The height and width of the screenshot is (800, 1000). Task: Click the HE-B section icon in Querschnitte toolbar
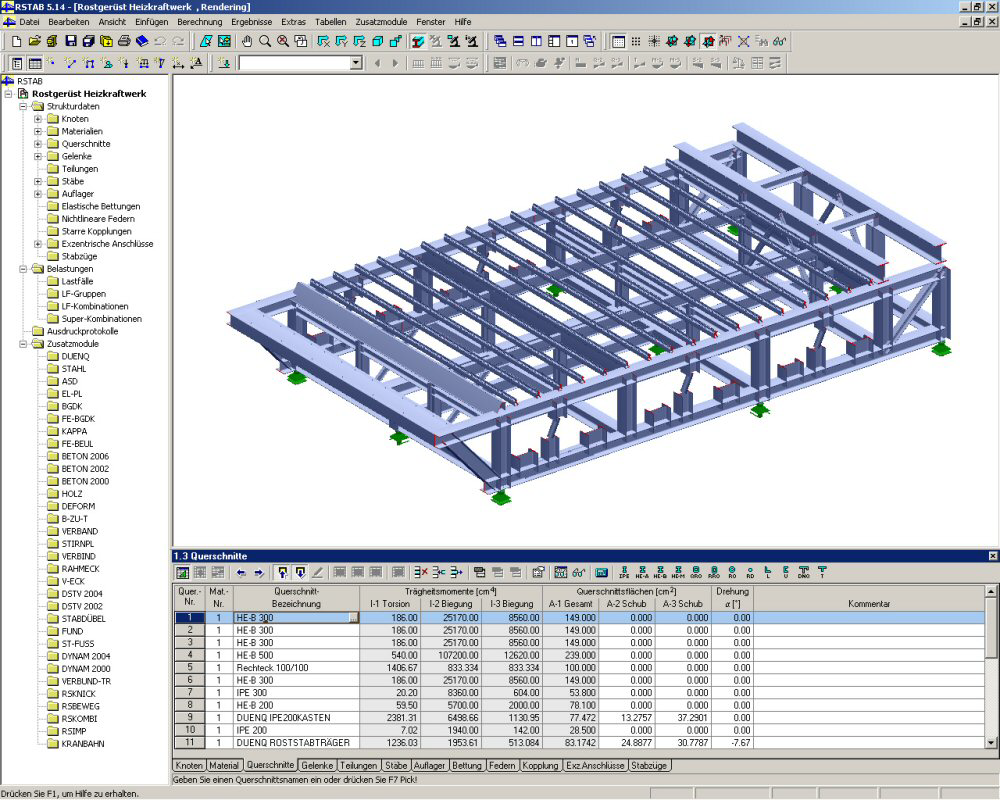[x=661, y=571]
